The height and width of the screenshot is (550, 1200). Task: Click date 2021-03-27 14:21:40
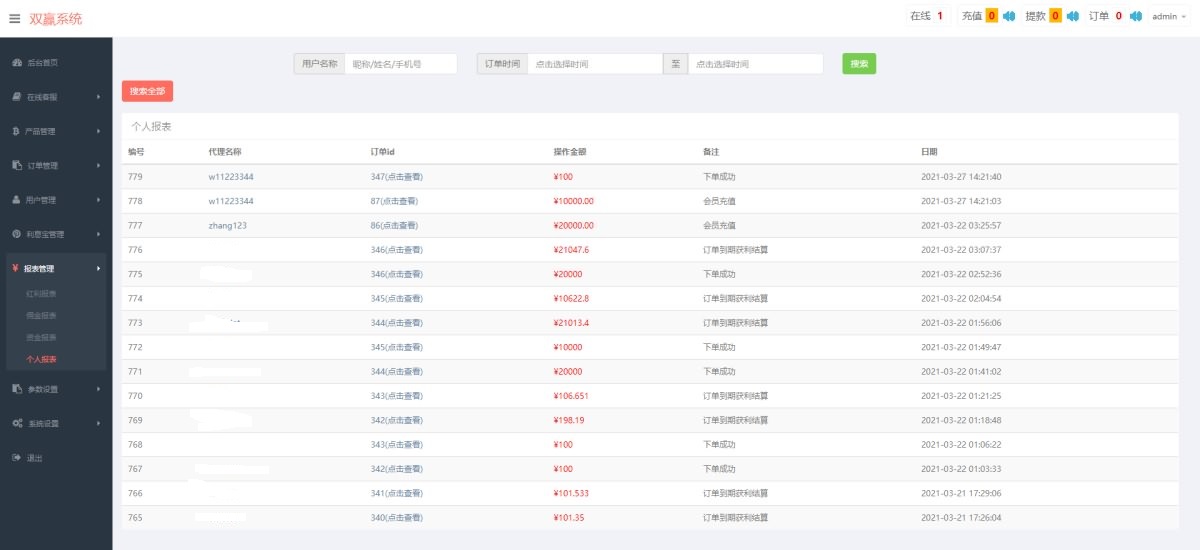961,176
